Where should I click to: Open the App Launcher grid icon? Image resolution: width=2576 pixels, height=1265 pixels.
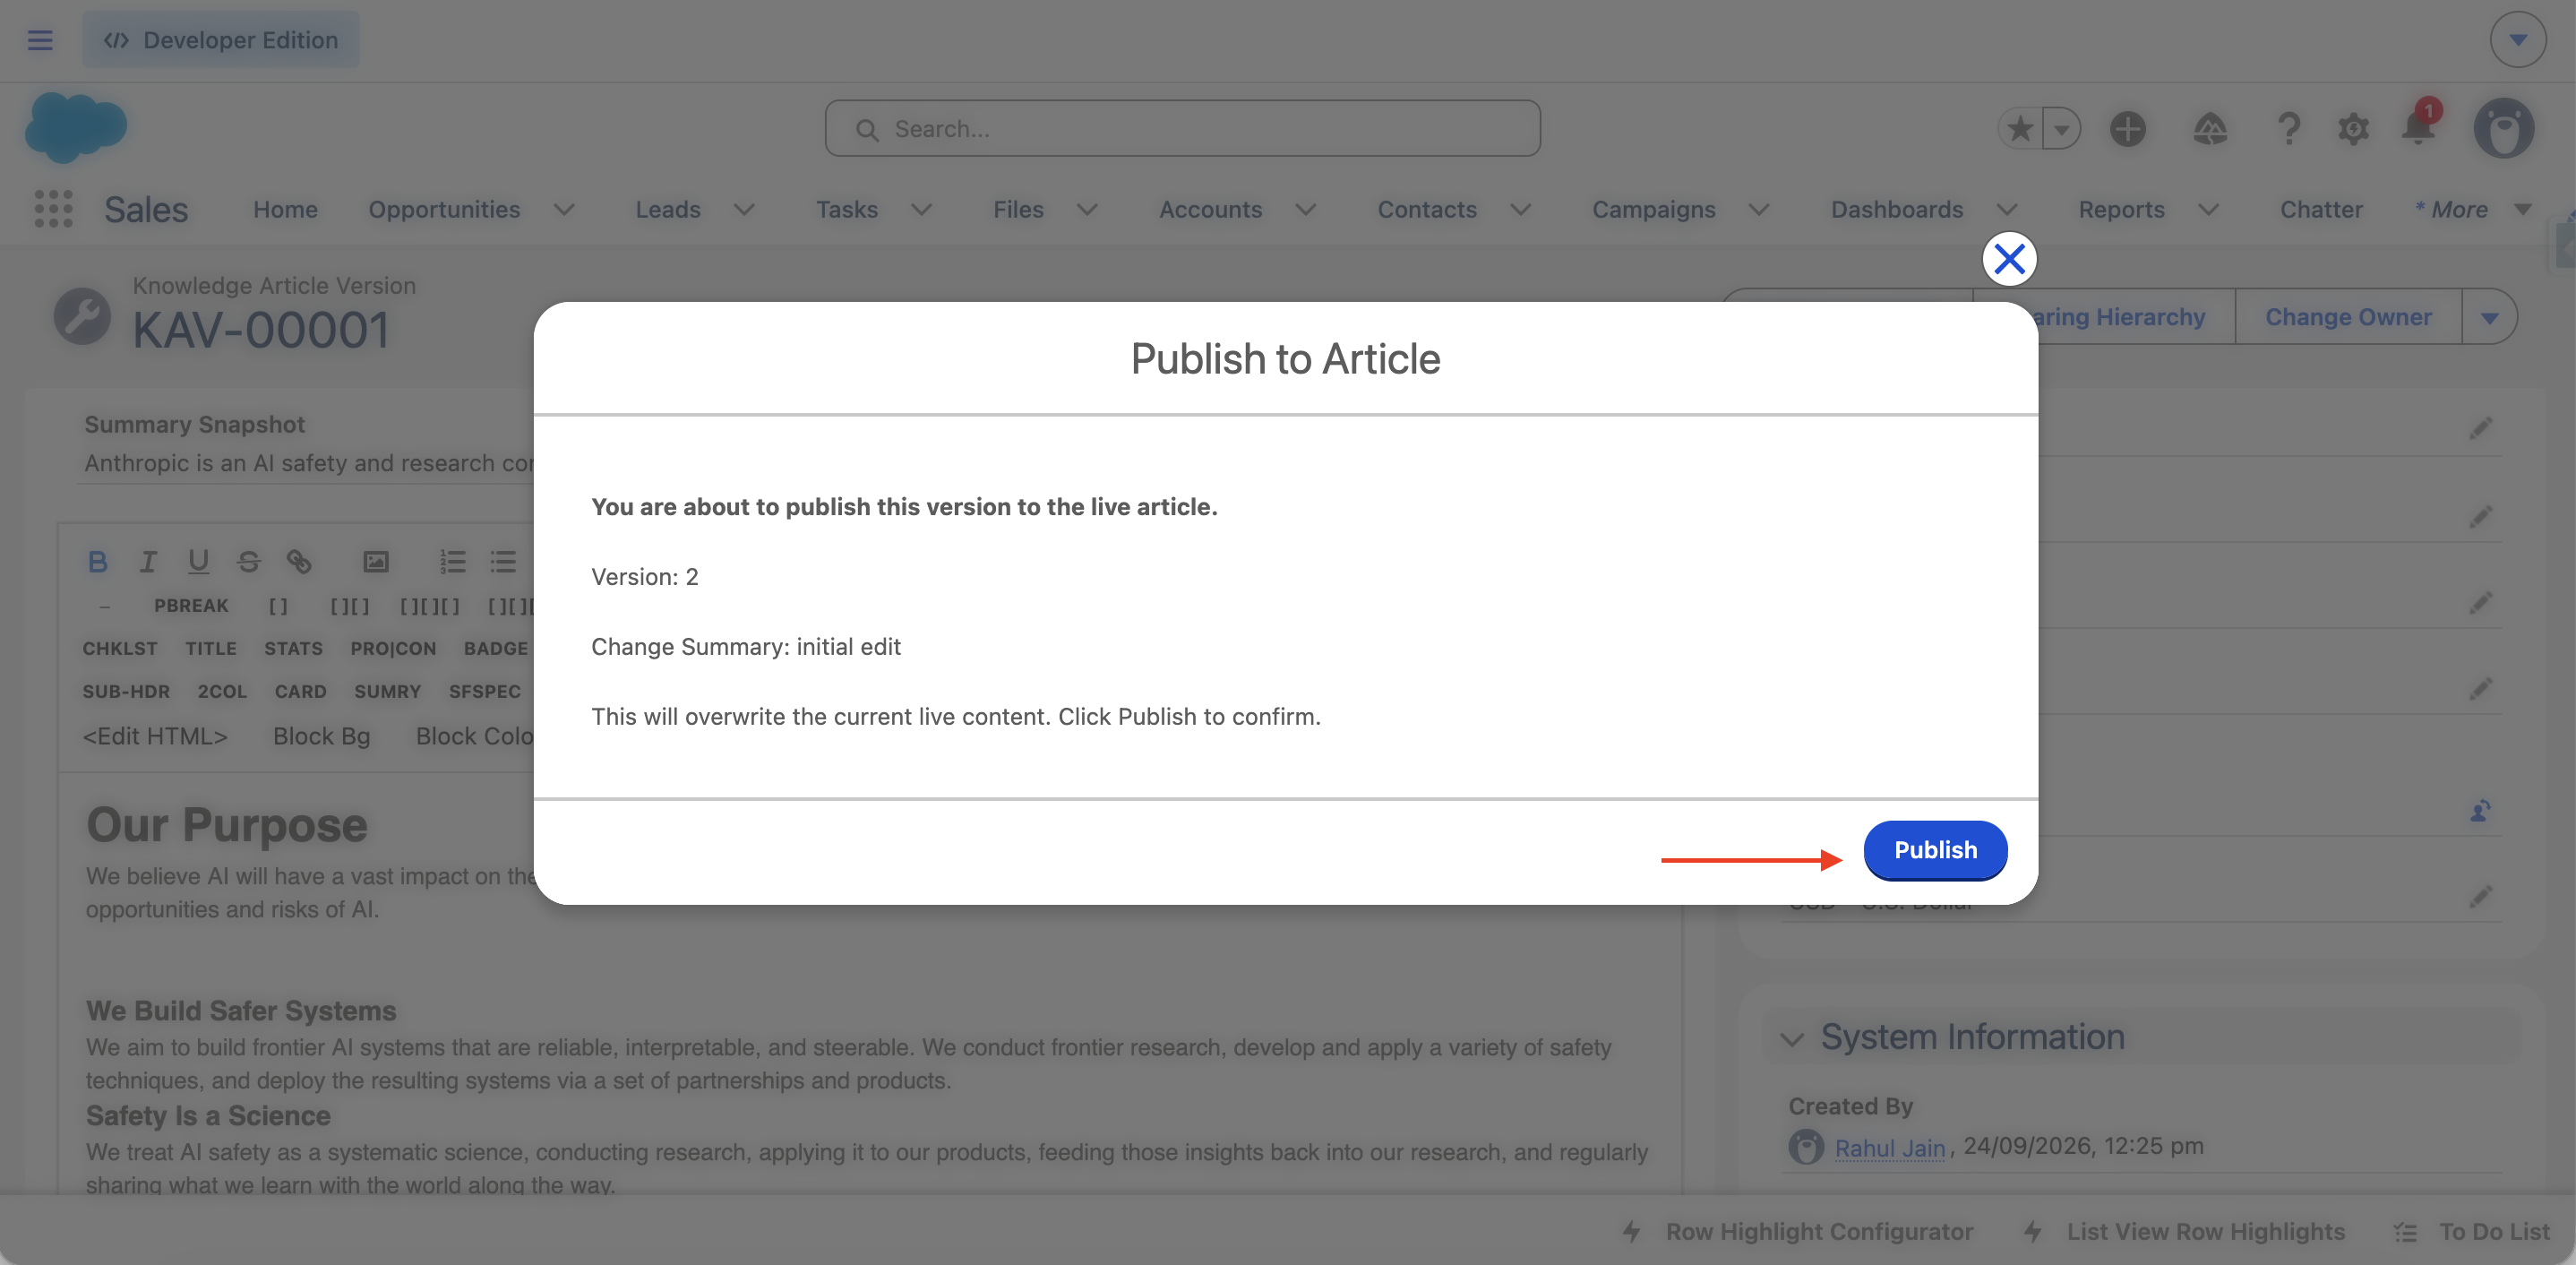pos(54,209)
